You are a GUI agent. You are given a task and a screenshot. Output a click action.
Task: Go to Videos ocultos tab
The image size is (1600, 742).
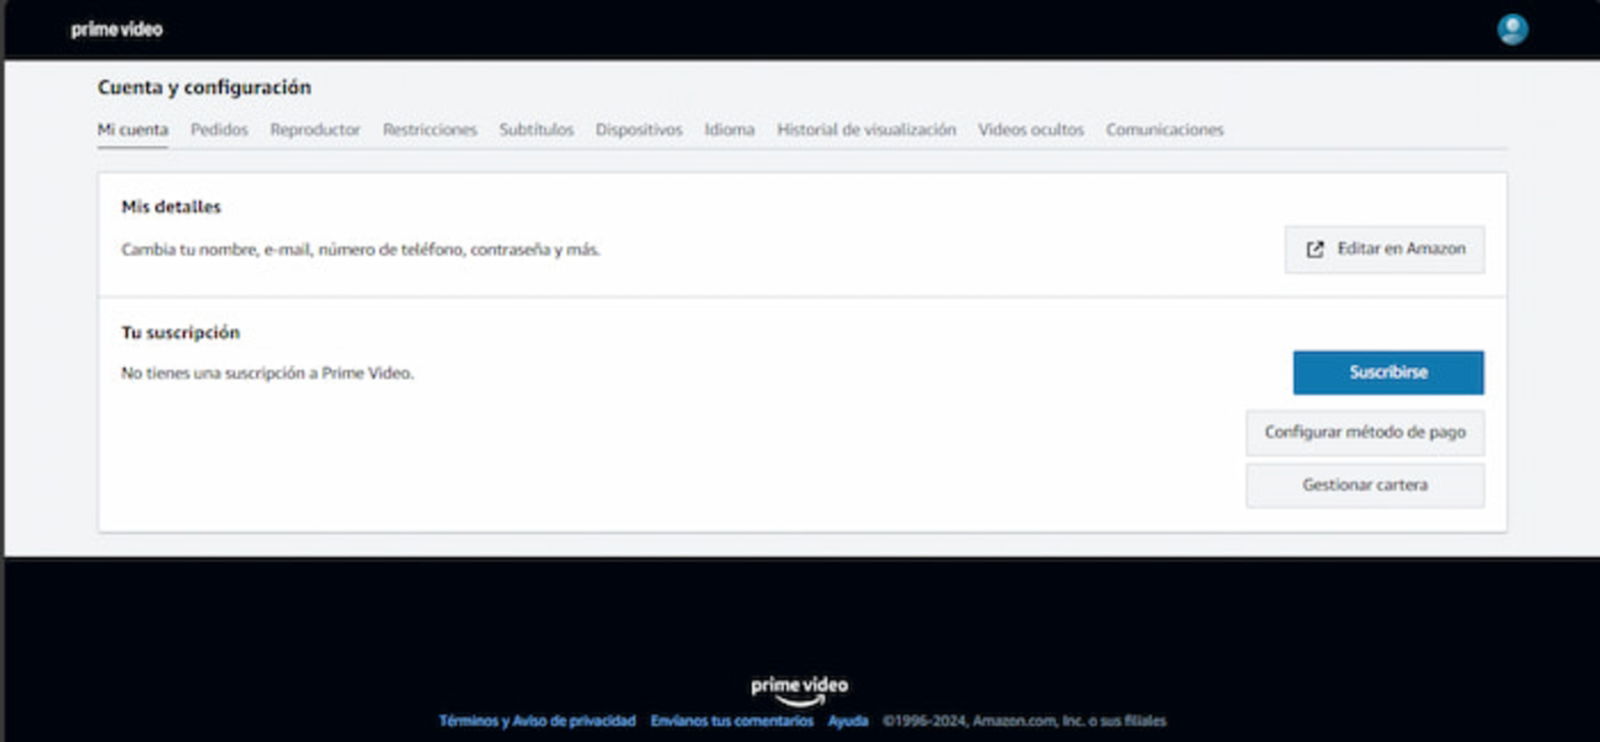(x=1031, y=129)
